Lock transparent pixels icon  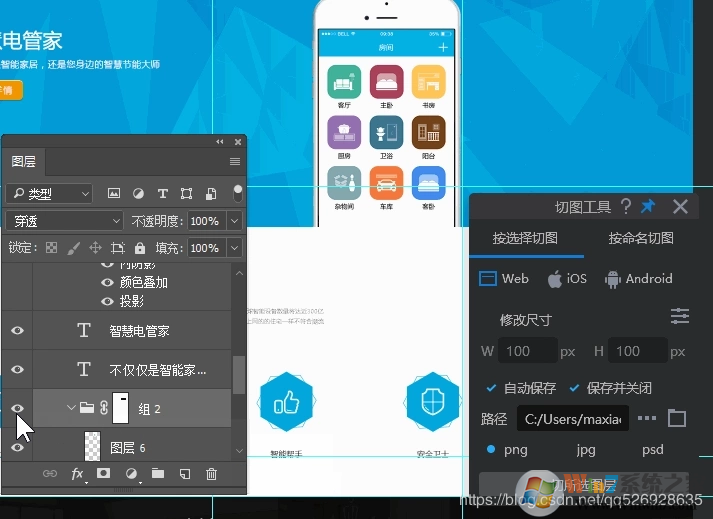tap(51, 247)
